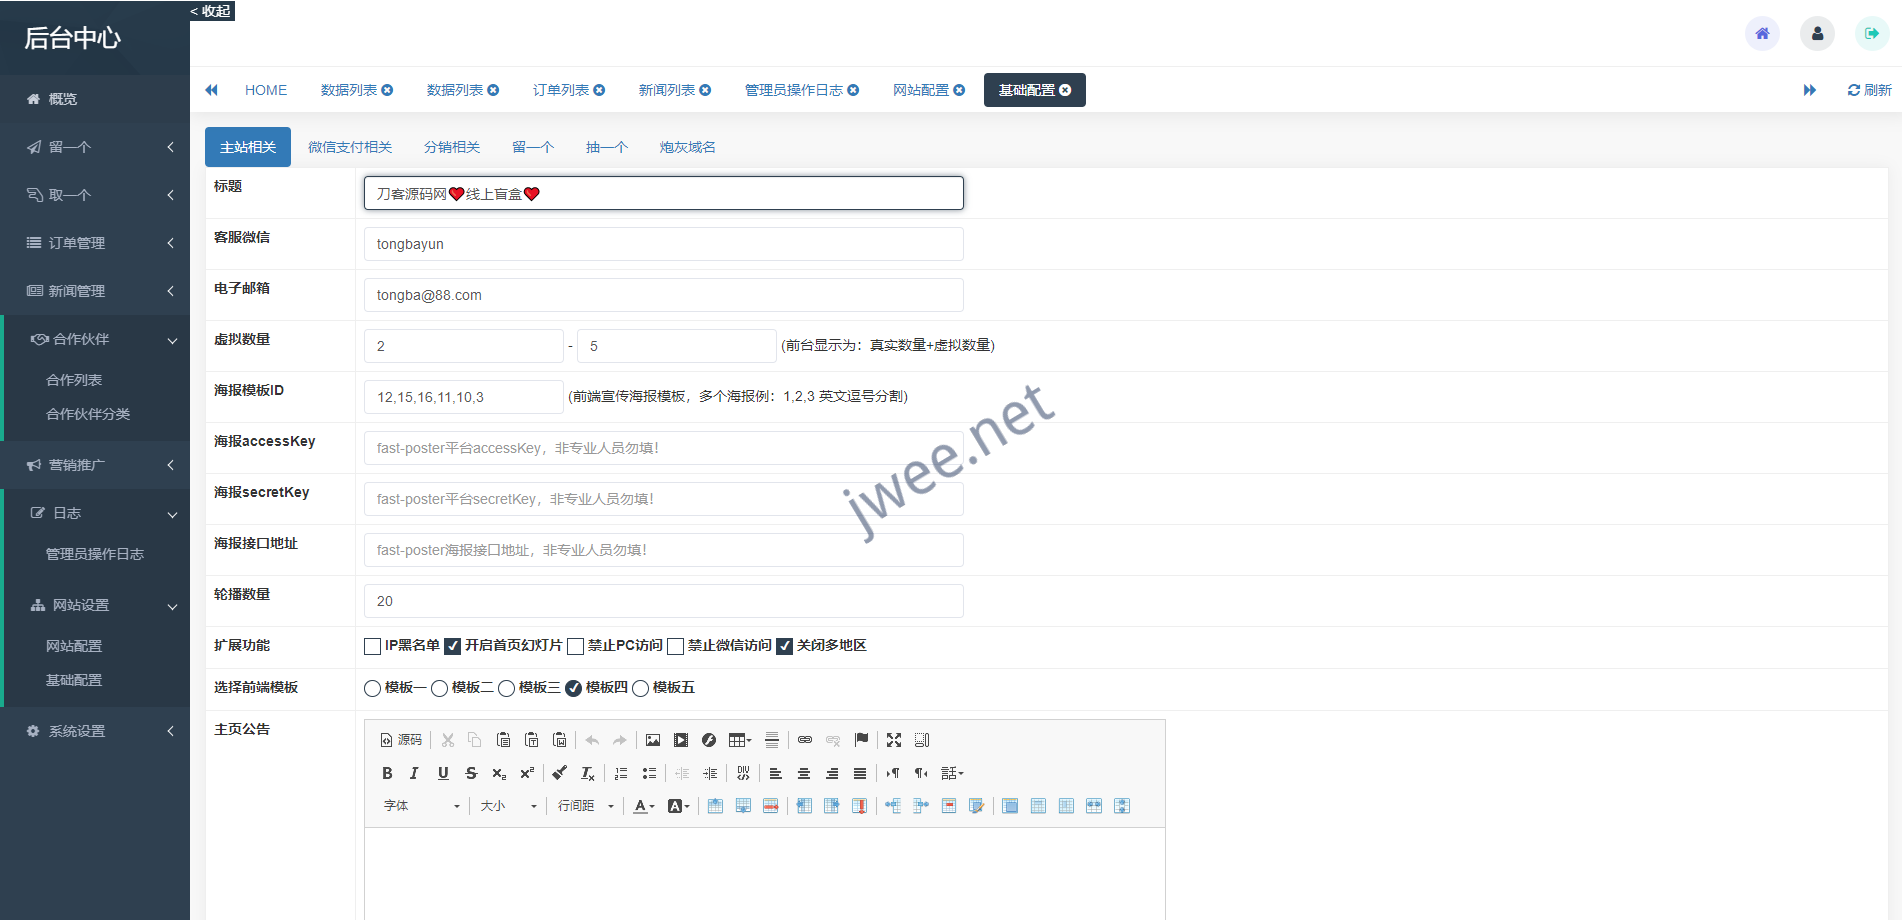Screen dimensions: 1902x920
Task: Switch to the 分销相关 tab
Action: click(452, 147)
